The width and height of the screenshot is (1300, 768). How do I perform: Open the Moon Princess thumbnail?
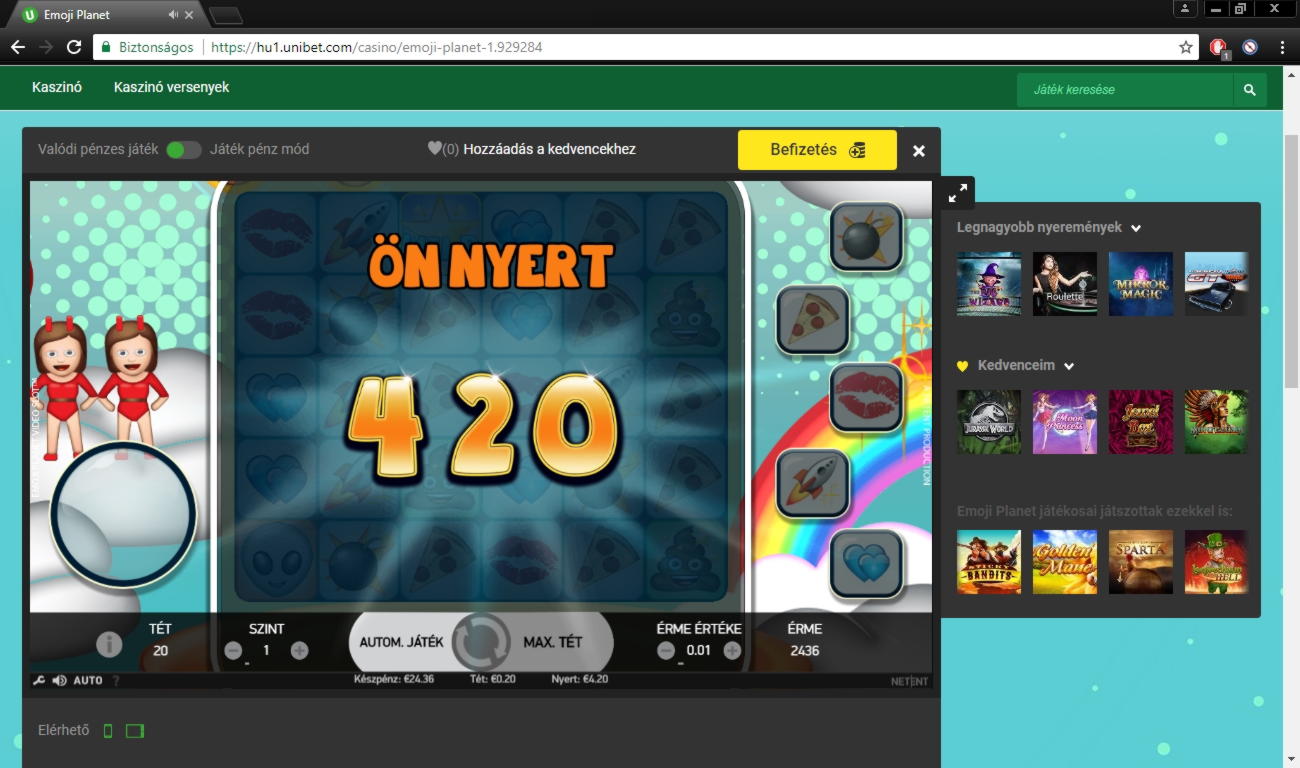pos(1065,422)
